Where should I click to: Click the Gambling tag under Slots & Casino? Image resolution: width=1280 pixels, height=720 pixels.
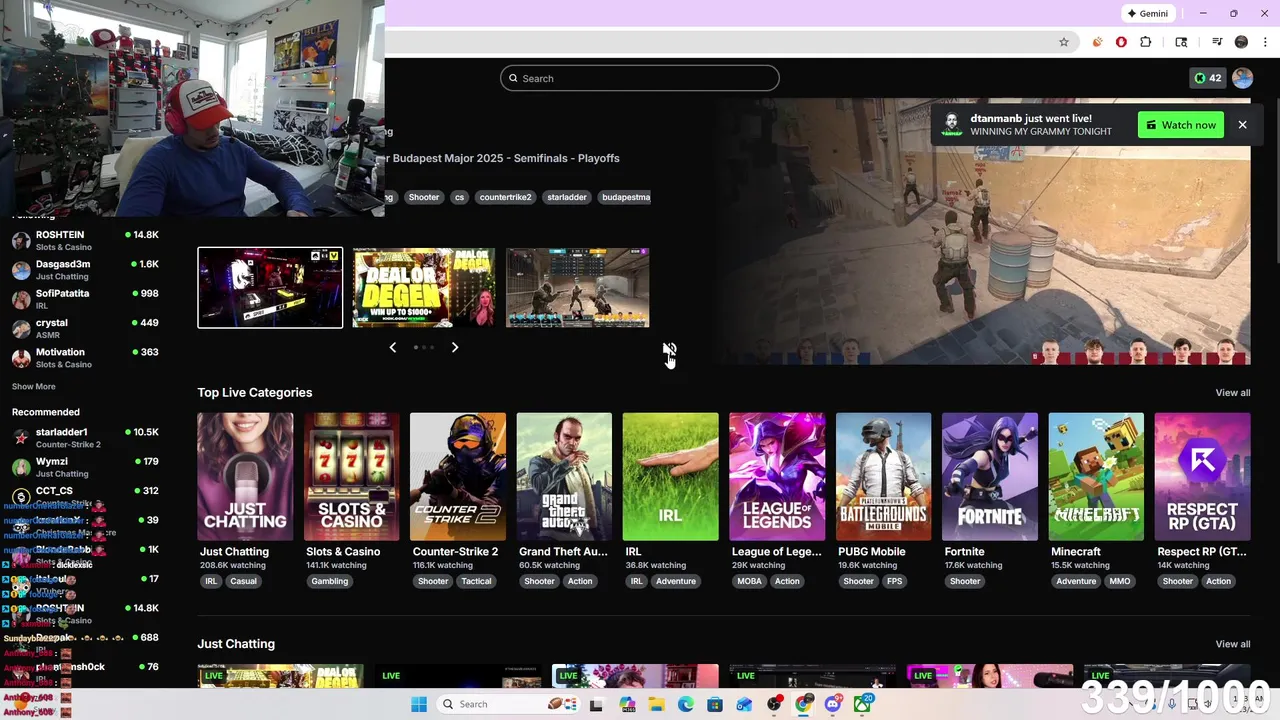(330, 581)
